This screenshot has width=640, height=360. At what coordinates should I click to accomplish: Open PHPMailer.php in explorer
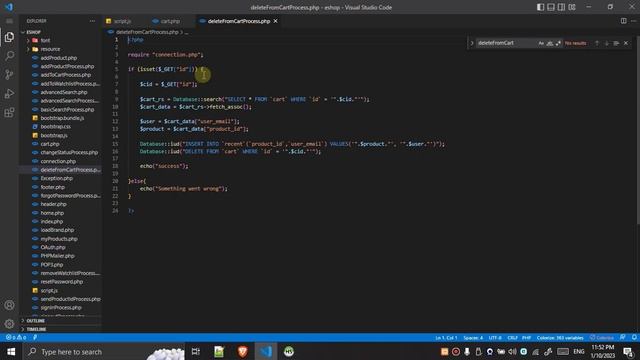click(x=57, y=256)
